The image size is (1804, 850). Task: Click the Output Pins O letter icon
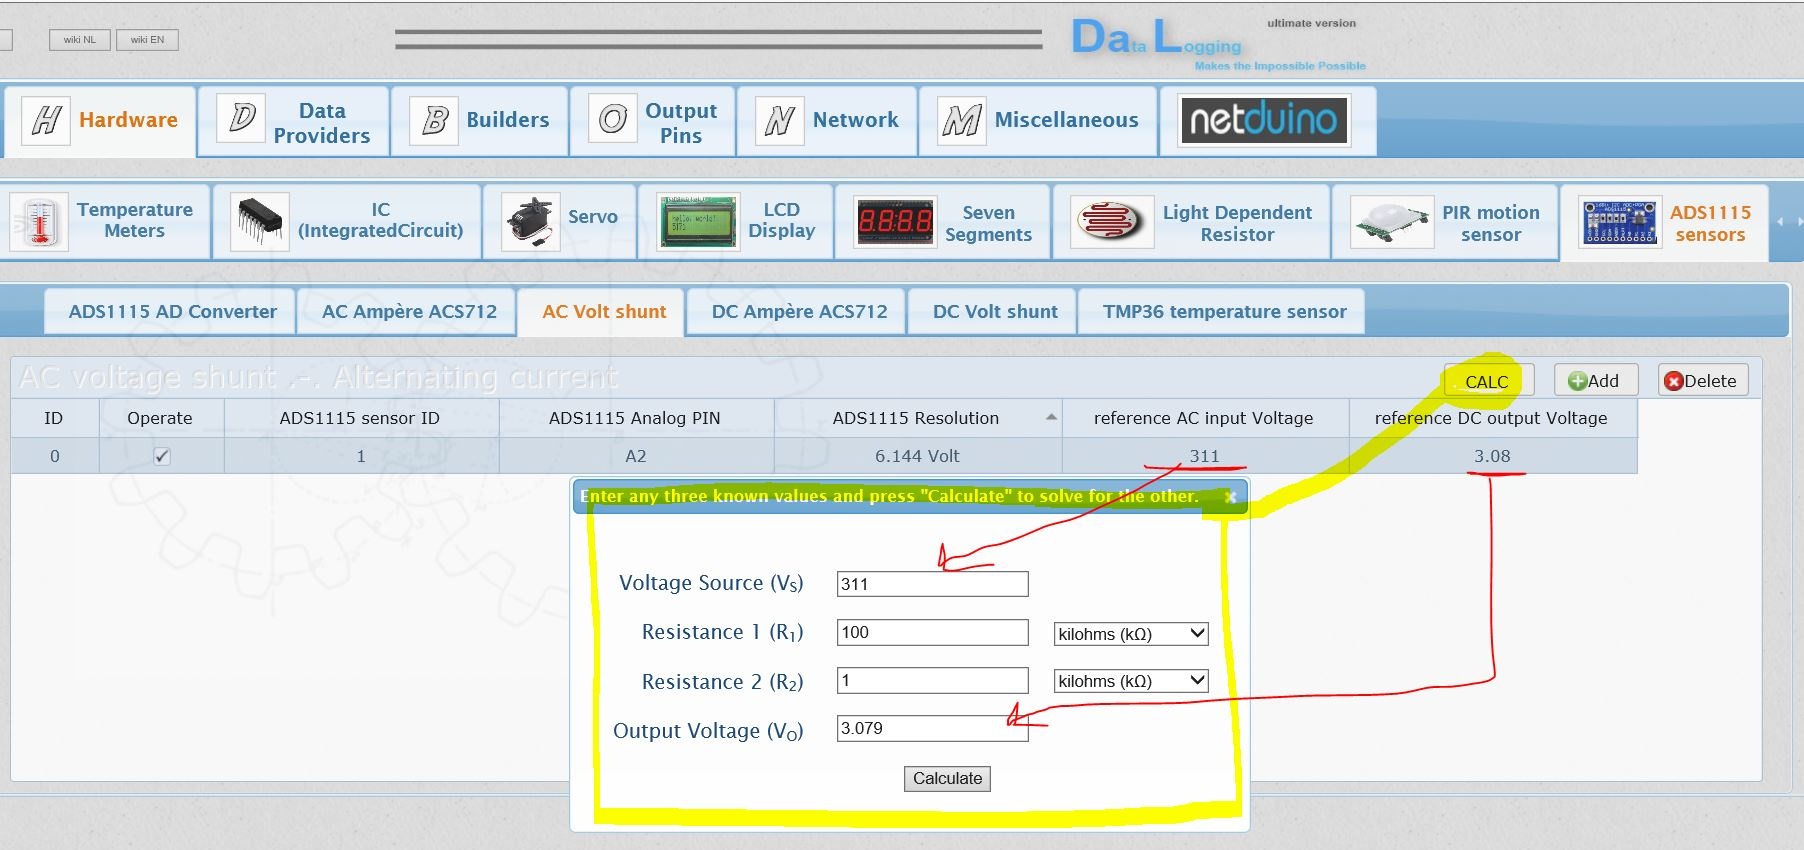pos(612,120)
